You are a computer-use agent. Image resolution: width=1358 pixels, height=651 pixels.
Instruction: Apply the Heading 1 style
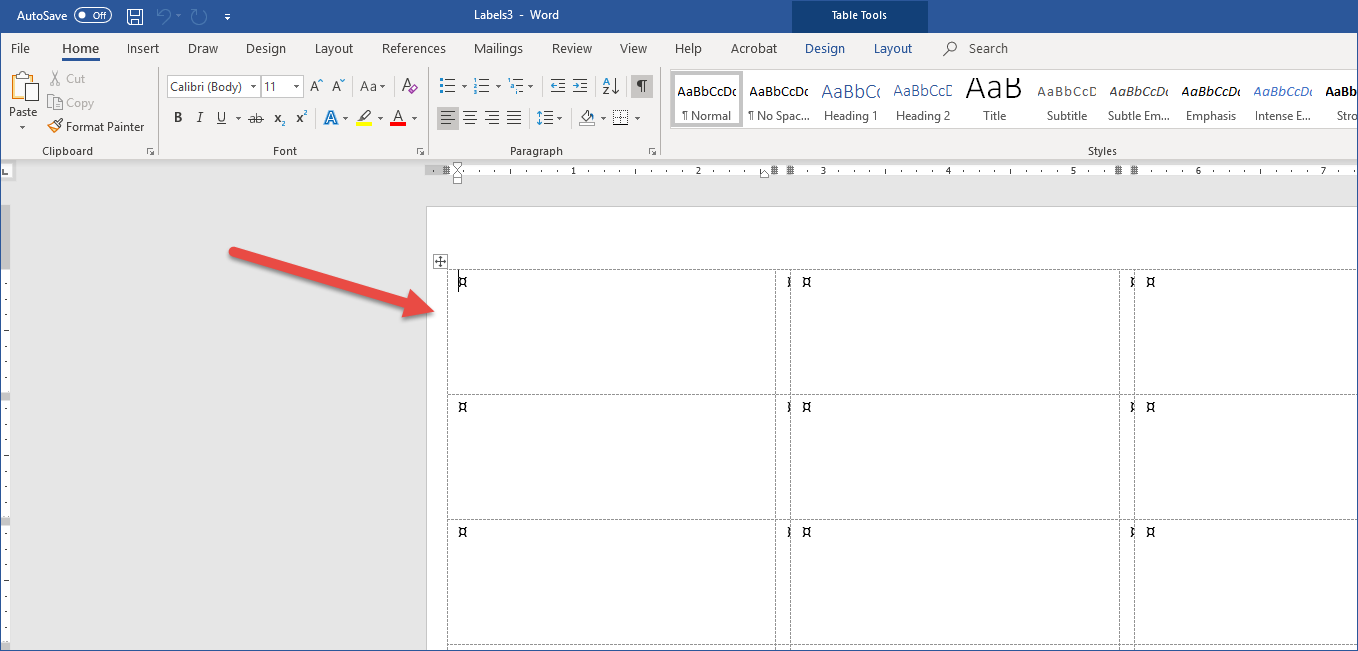[851, 100]
